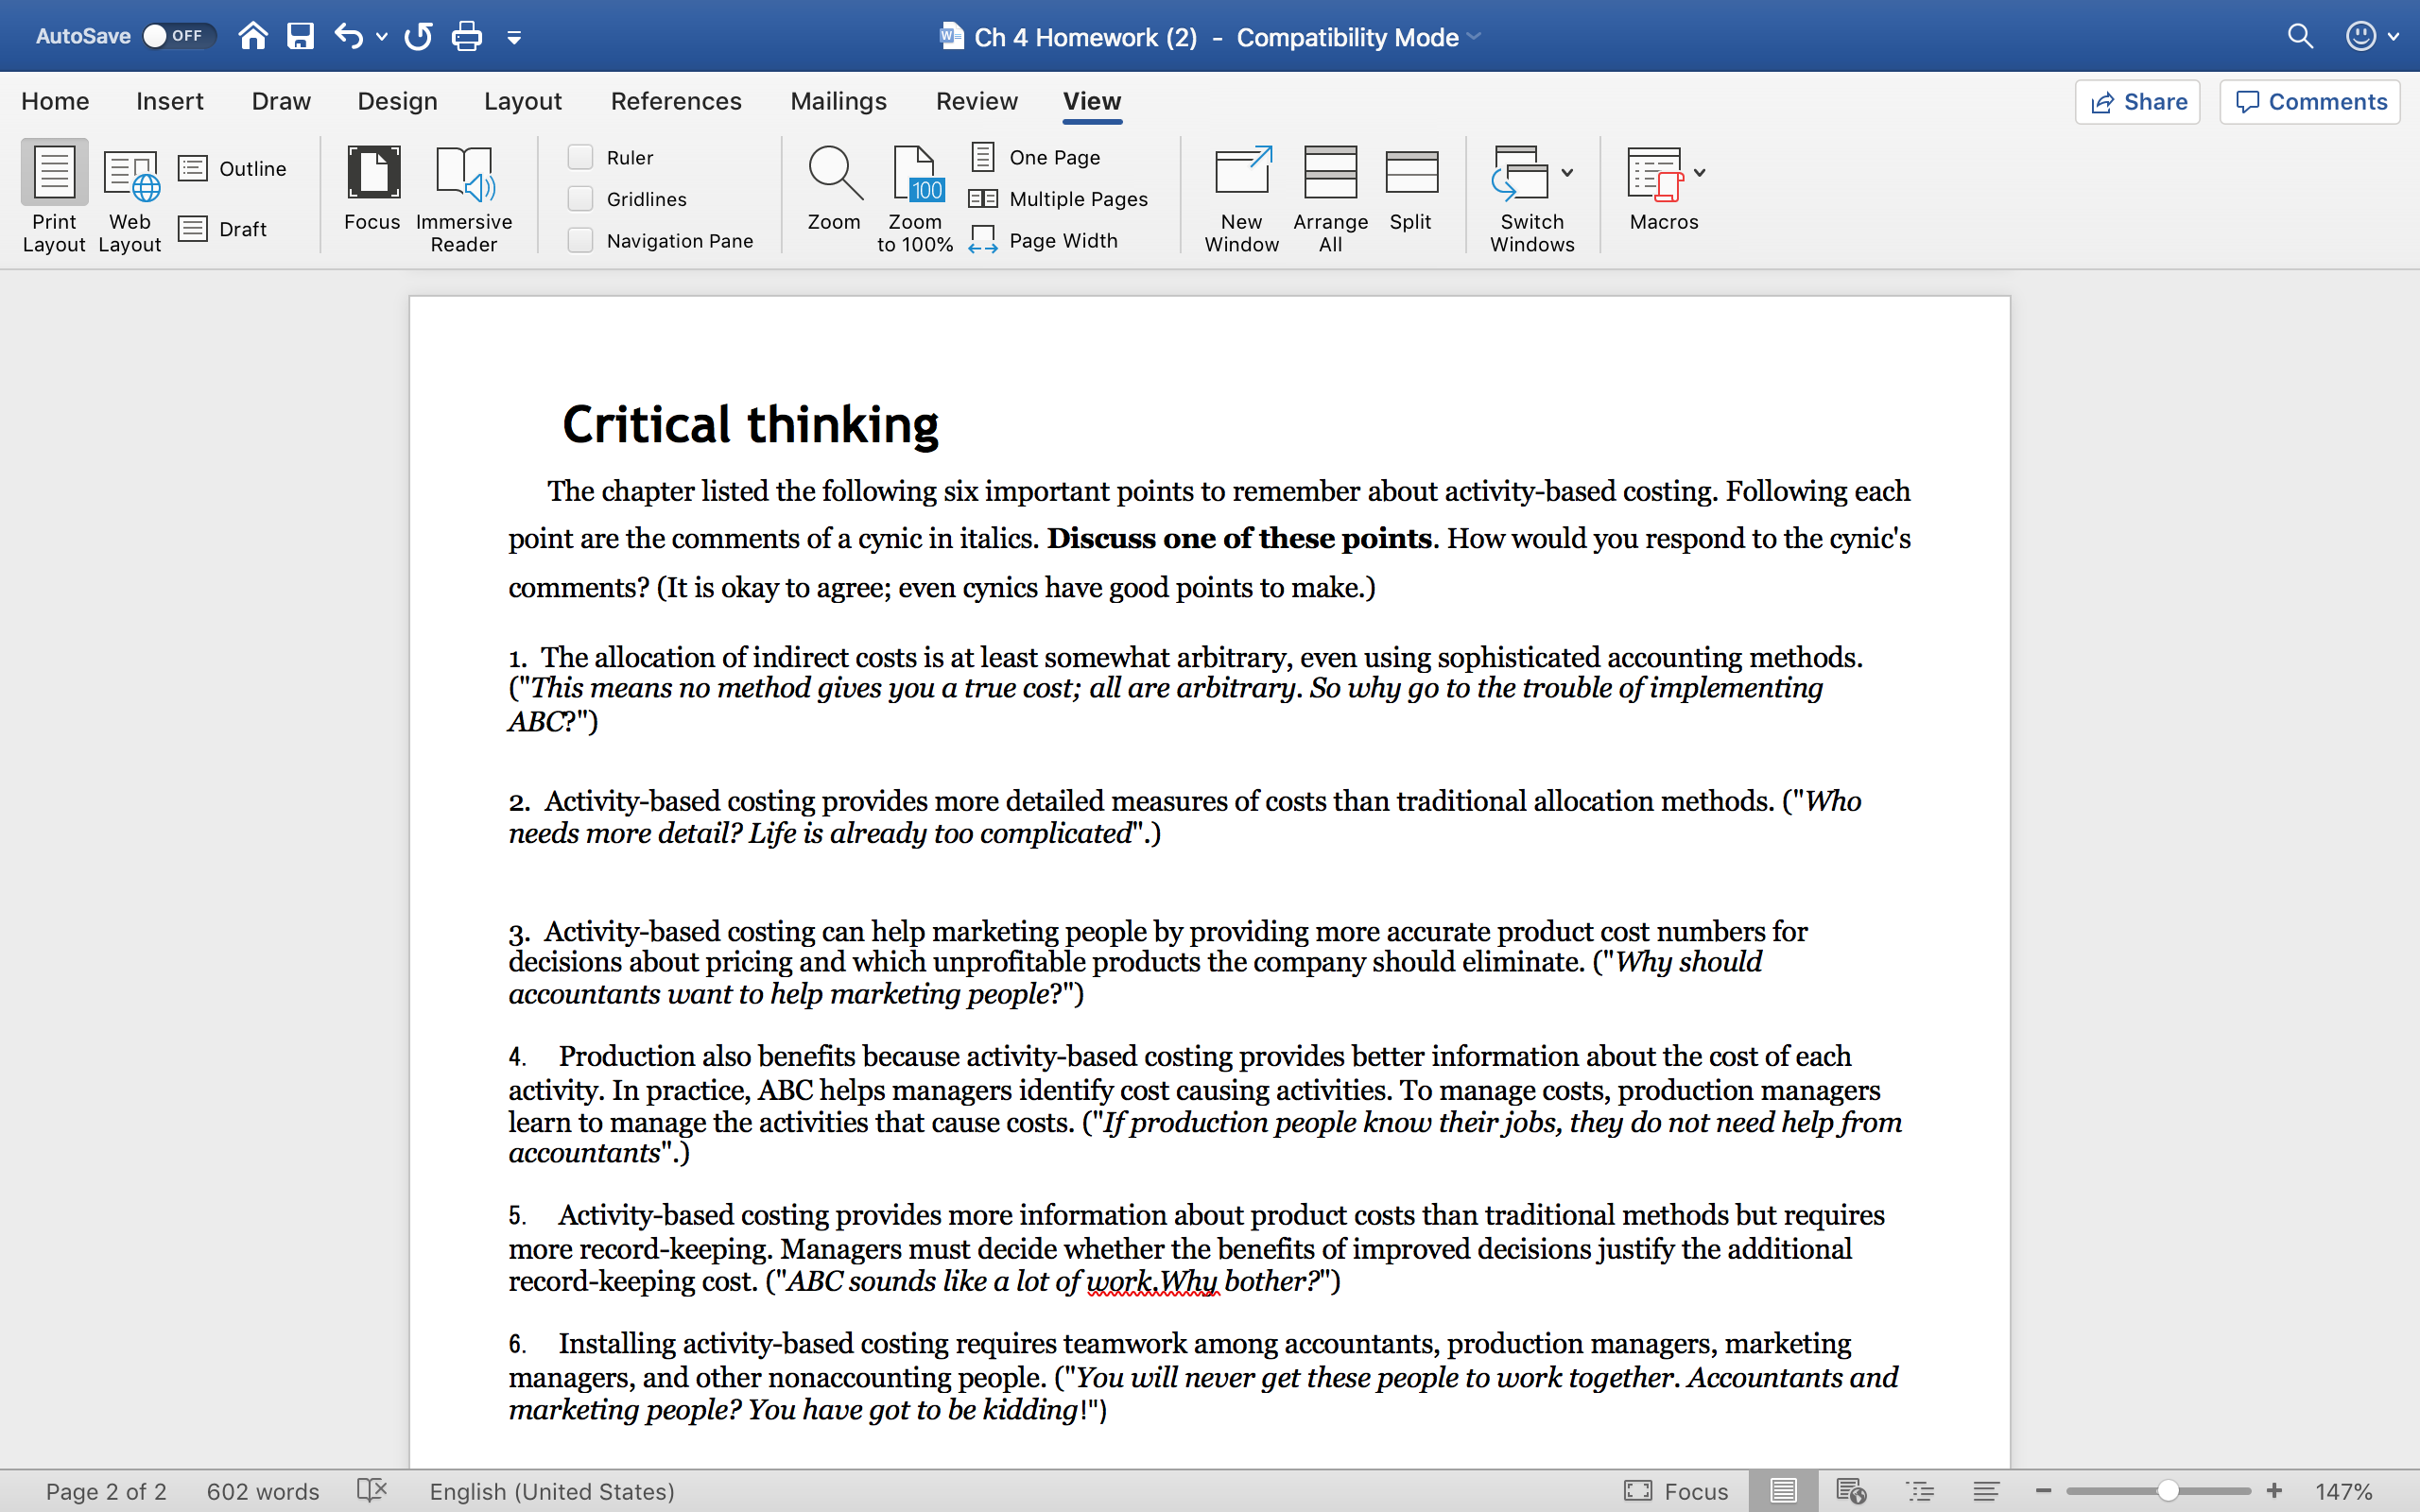Expand the Switch Windows dropdown arrow
The width and height of the screenshot is (2420, 1512).
pos(1567,172)
